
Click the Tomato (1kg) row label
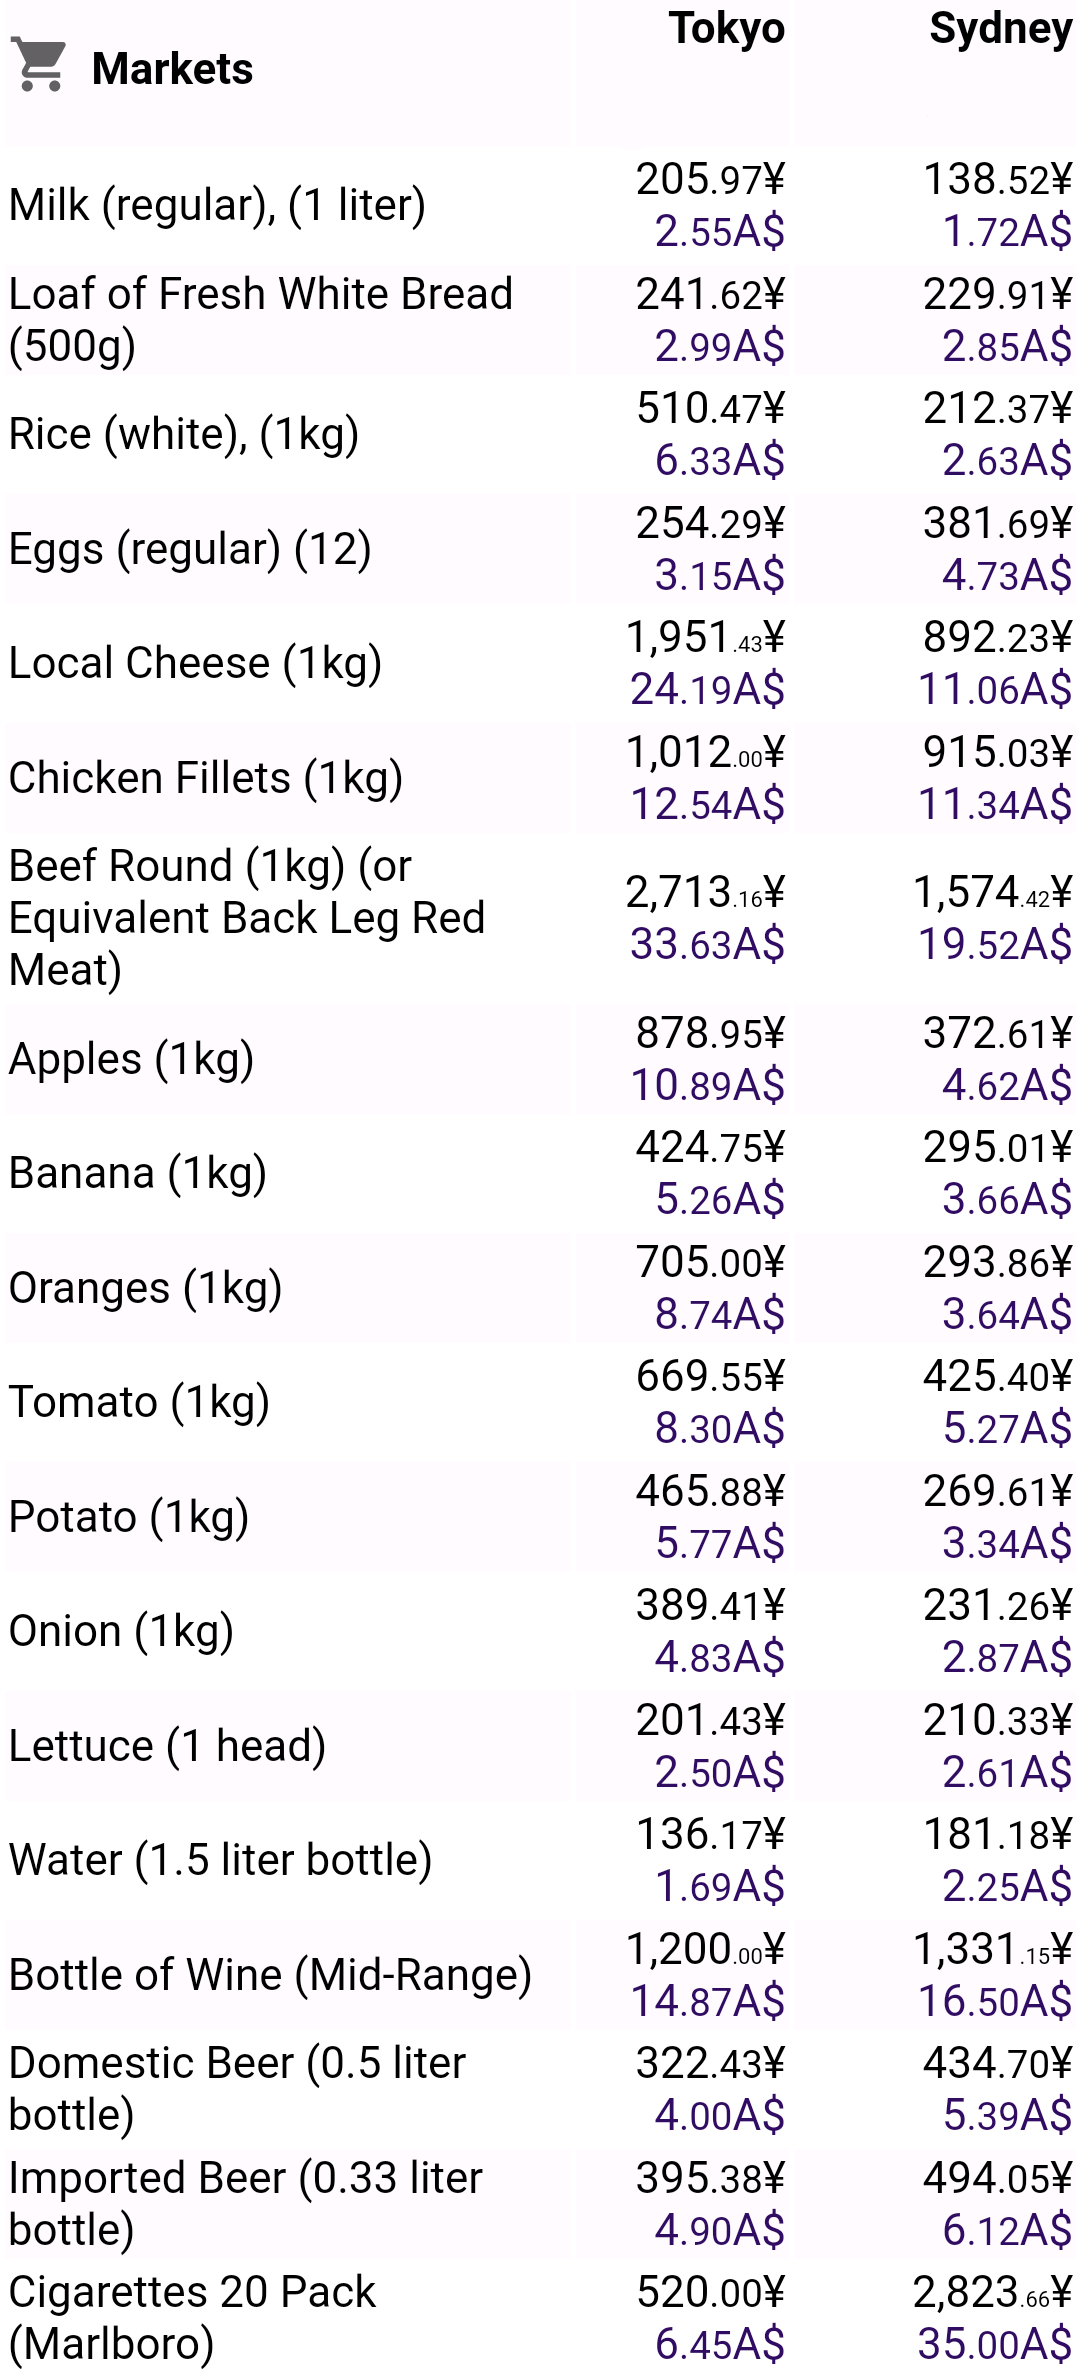140,1402
